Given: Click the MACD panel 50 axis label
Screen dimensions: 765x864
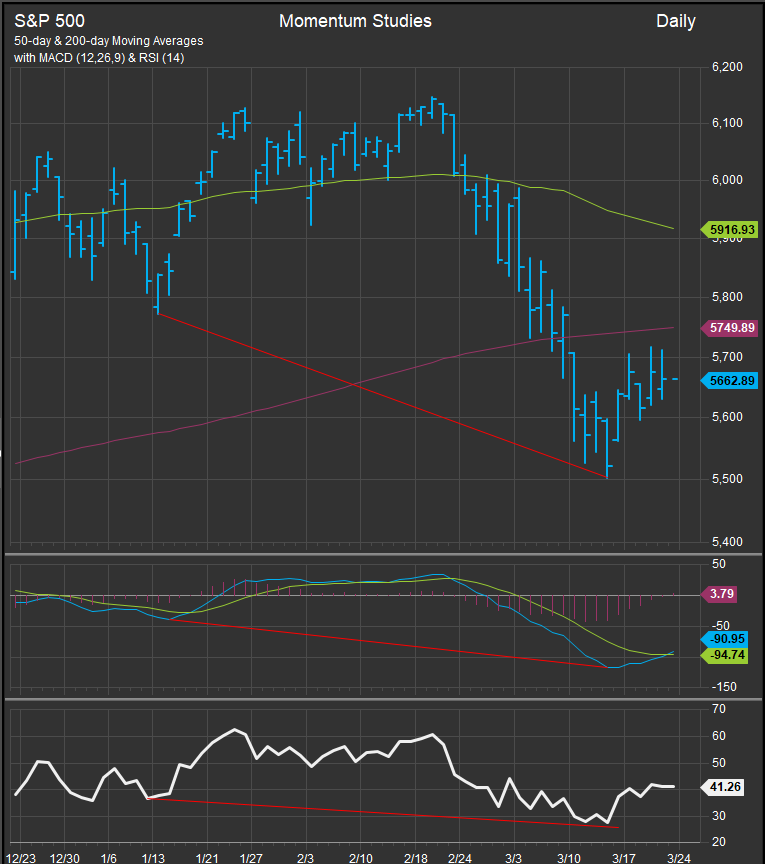Looking at the screenshot, I should (x=719, y=564).
